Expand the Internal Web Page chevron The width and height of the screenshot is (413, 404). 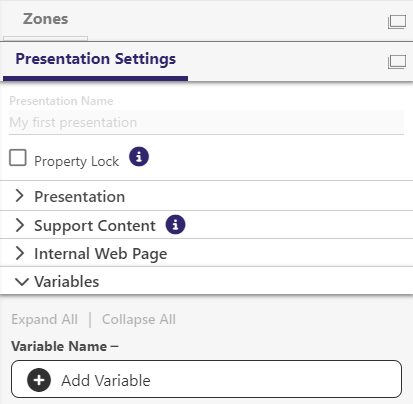pyautogui.click(x=20, y=253)
